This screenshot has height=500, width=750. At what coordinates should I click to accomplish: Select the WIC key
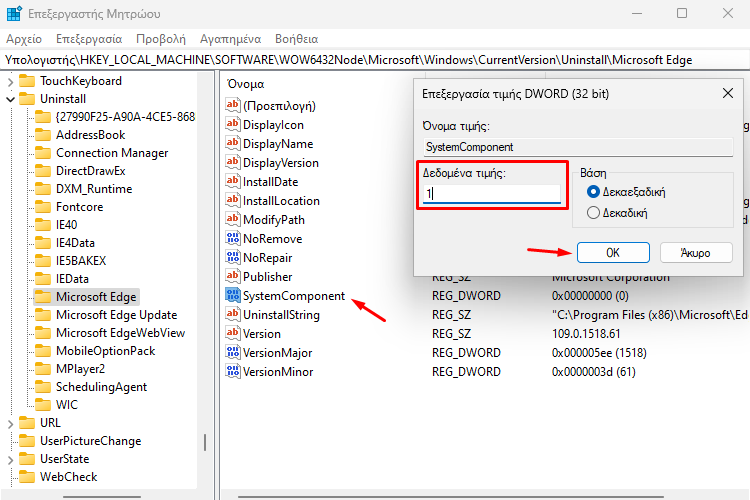tap(66, 405)
